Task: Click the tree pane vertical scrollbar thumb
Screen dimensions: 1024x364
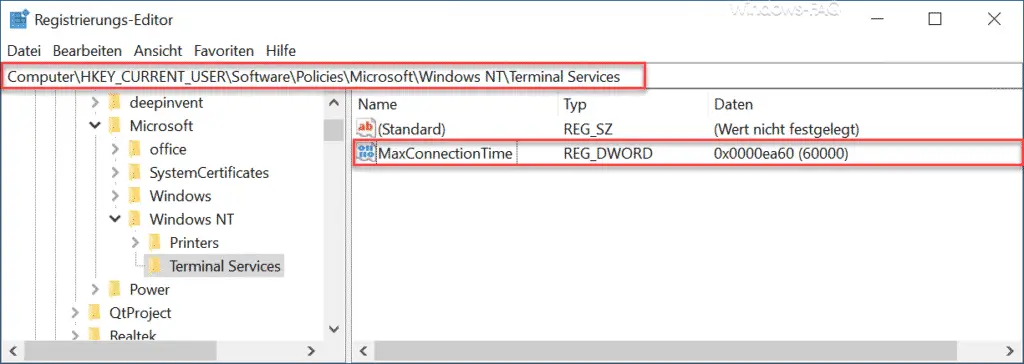Action: coord(334,130)
